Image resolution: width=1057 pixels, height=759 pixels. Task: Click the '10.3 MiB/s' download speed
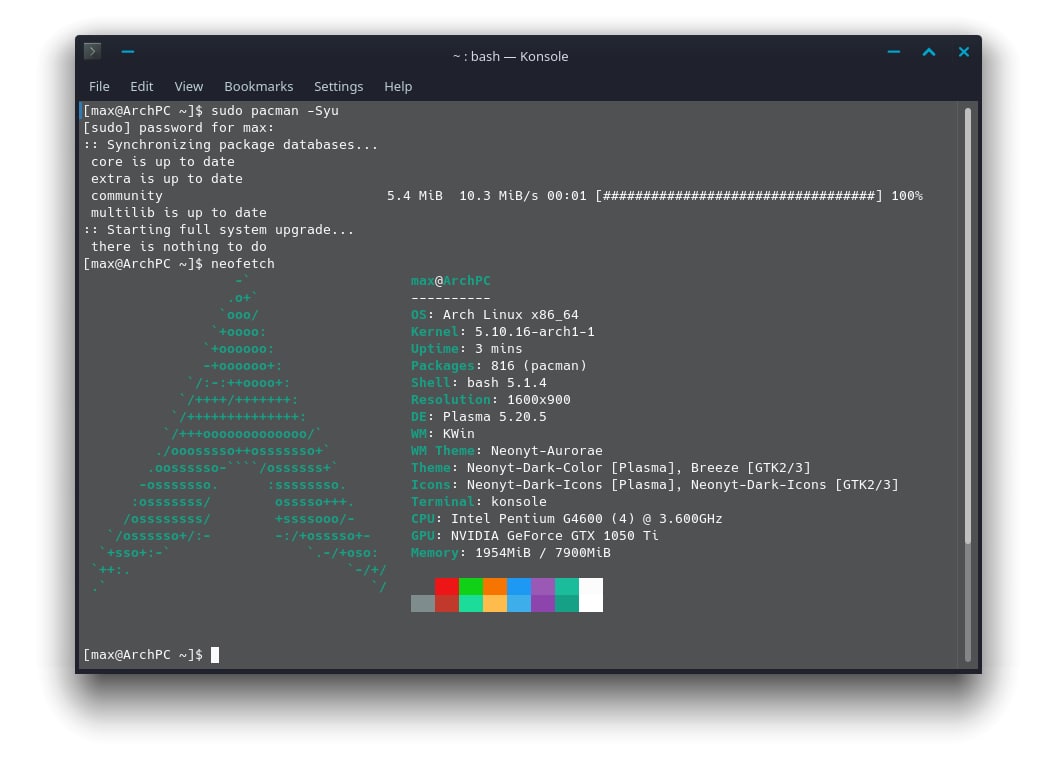point(499,195)
